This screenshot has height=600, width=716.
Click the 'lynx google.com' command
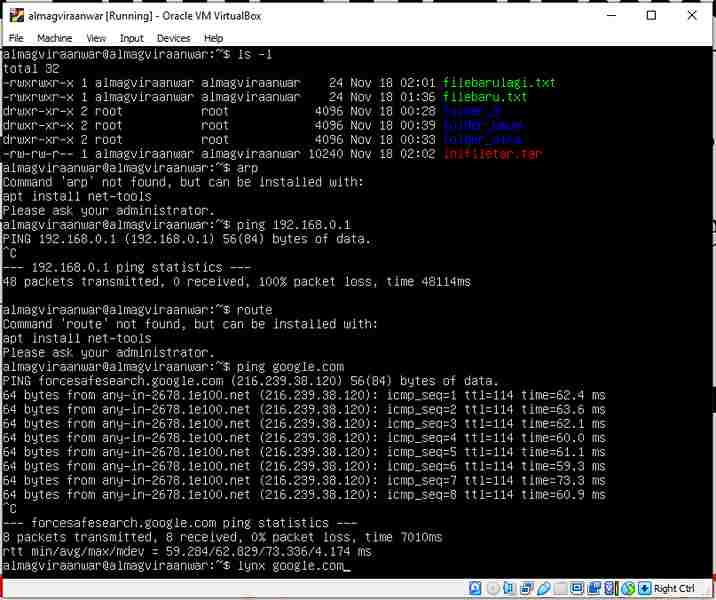(x=290, y=566)
